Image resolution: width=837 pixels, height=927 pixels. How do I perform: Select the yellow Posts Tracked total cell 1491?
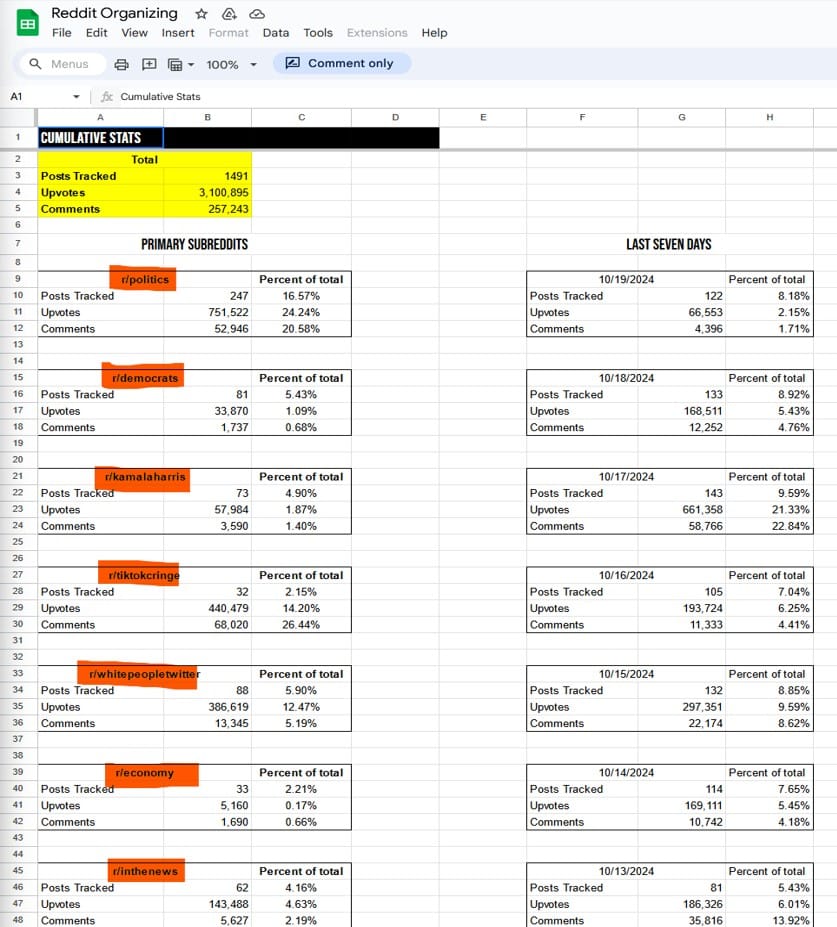tap(207, 176)
